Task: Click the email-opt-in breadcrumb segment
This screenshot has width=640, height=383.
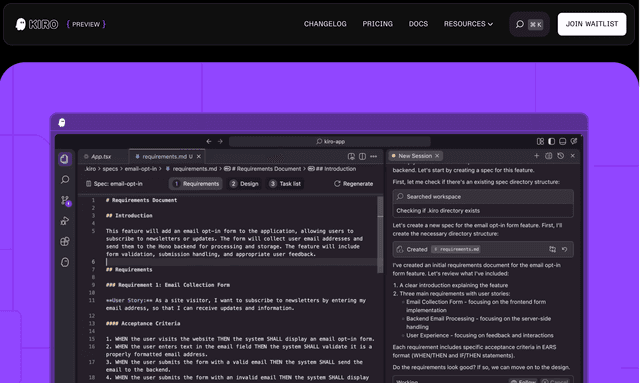Action: pos(140,169)
